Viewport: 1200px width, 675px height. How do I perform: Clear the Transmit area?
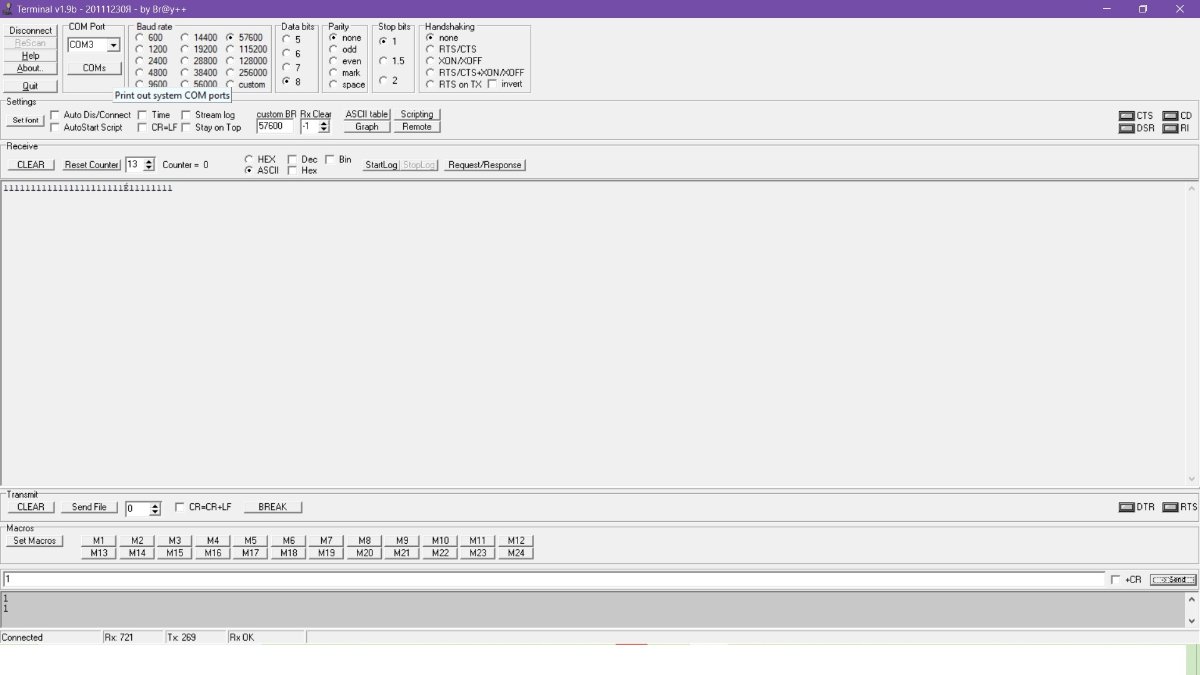click(30, 507)
